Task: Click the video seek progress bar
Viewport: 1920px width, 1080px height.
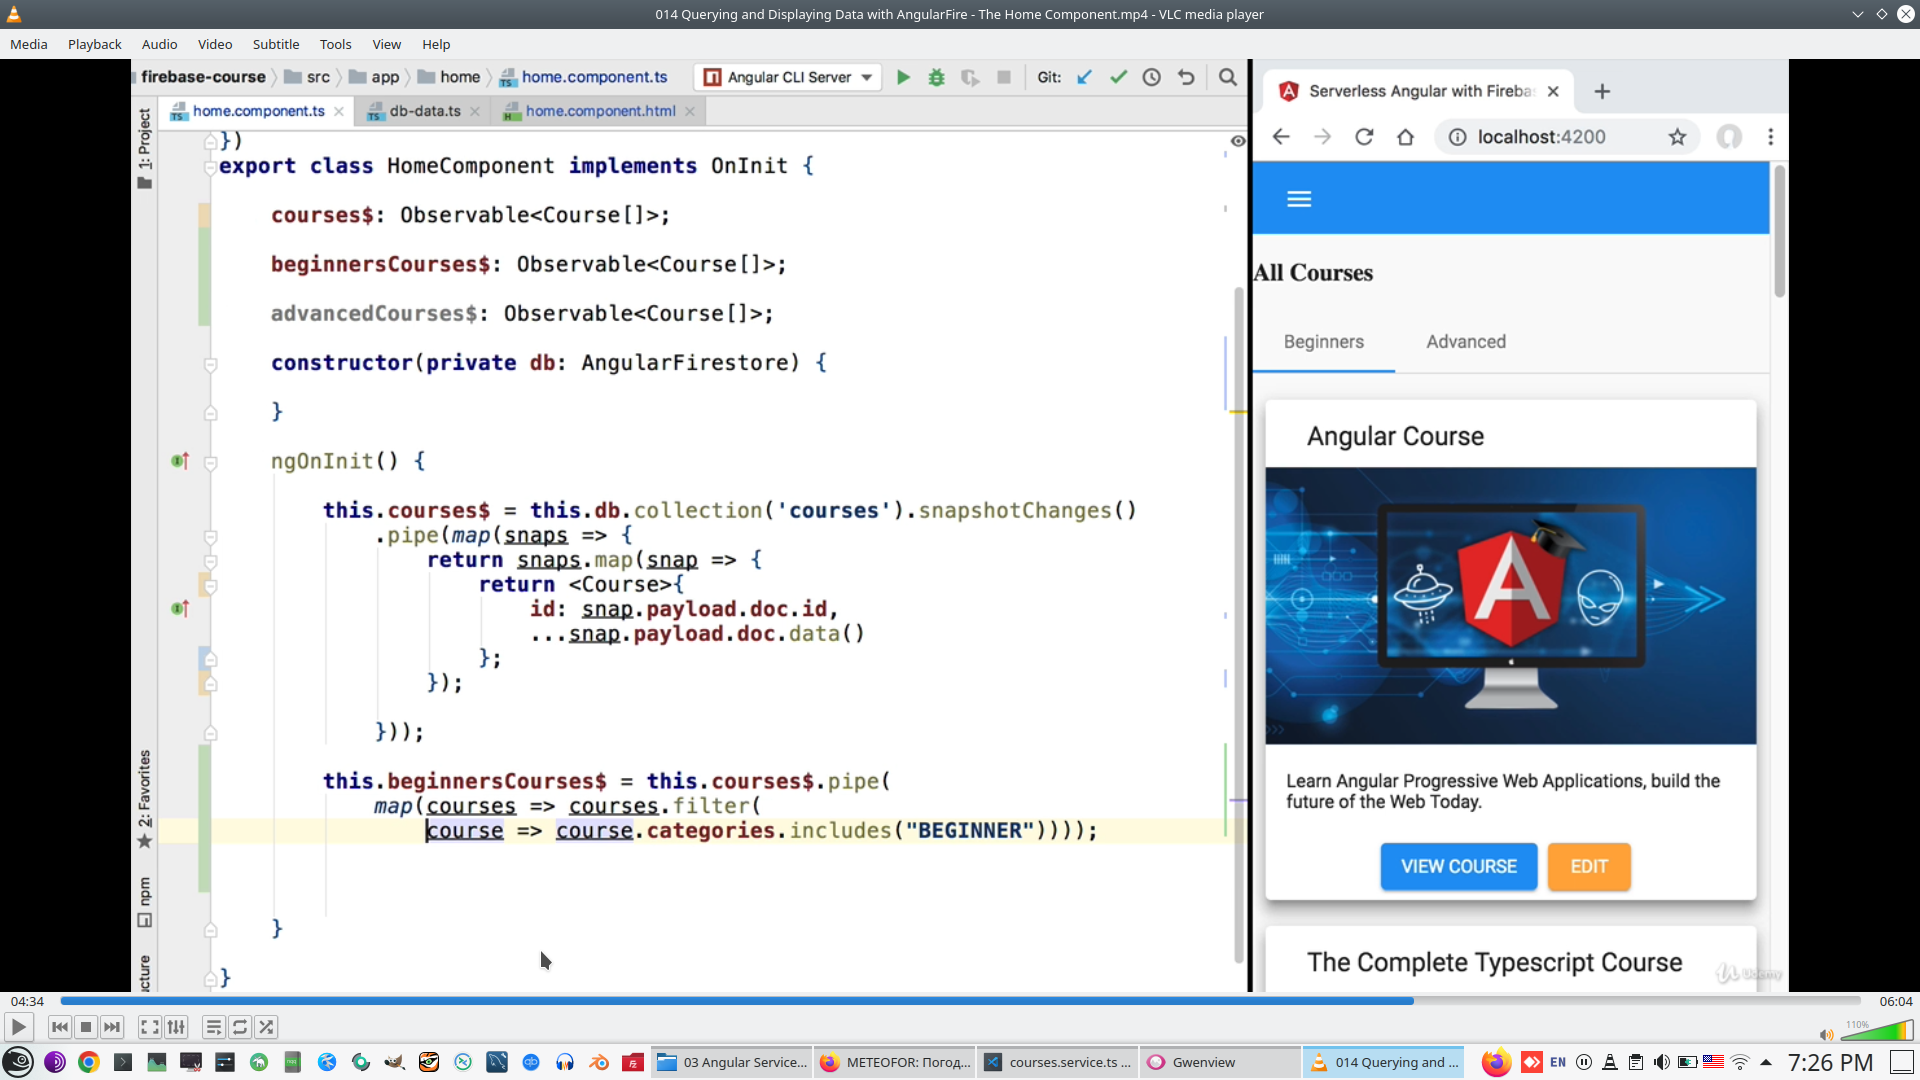Action: 960,1001
